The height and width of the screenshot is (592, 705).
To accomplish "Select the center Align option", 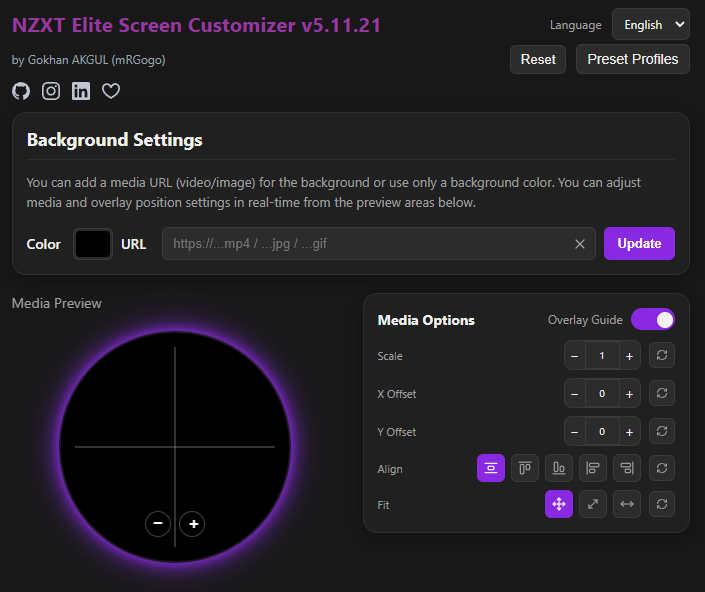I will pos(491,468).
